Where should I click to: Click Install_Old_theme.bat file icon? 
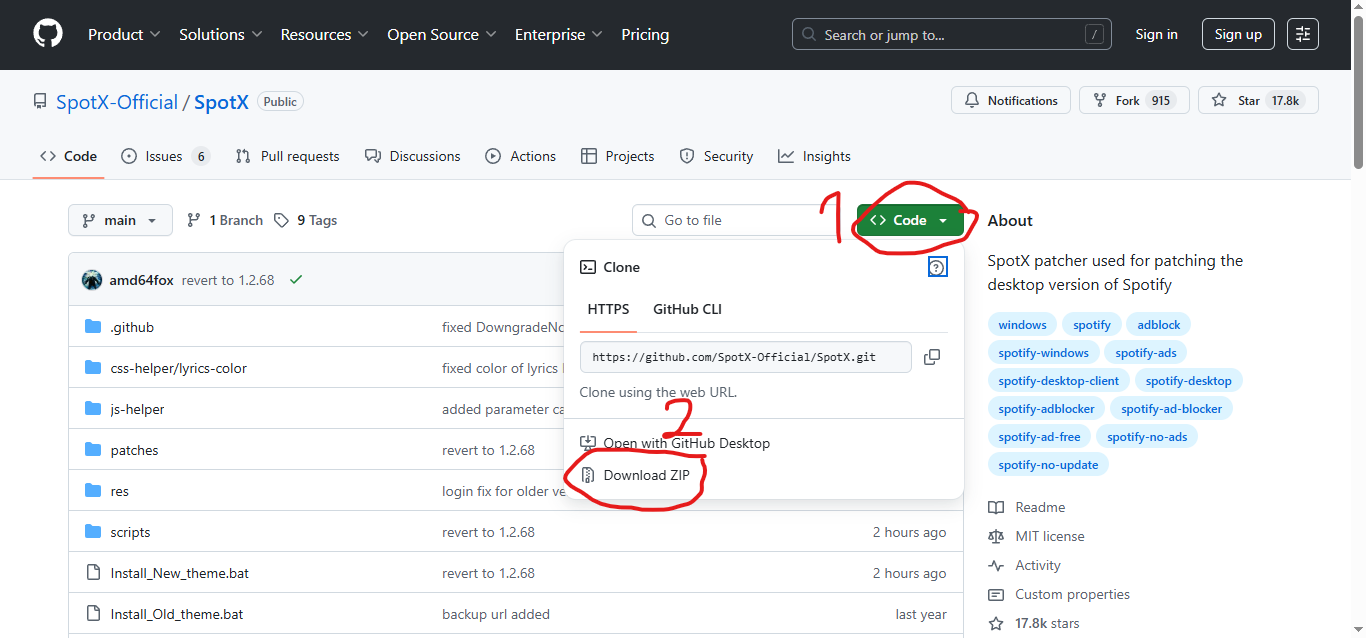point(93,614)
